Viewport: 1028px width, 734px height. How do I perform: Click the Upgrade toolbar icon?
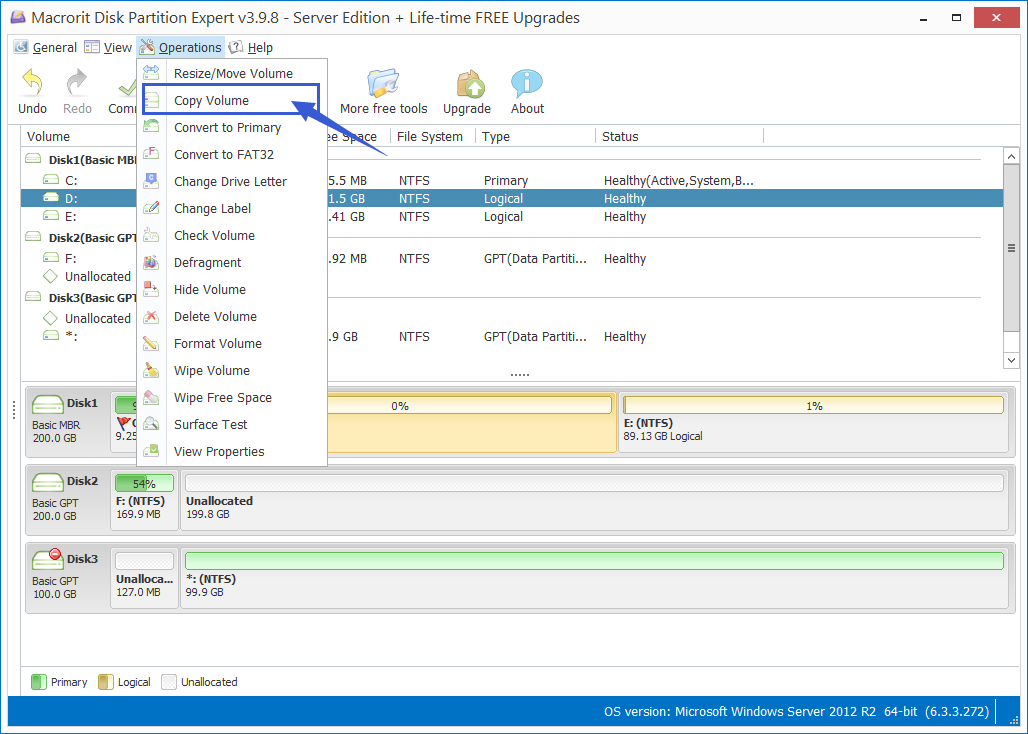pos(470,85)
